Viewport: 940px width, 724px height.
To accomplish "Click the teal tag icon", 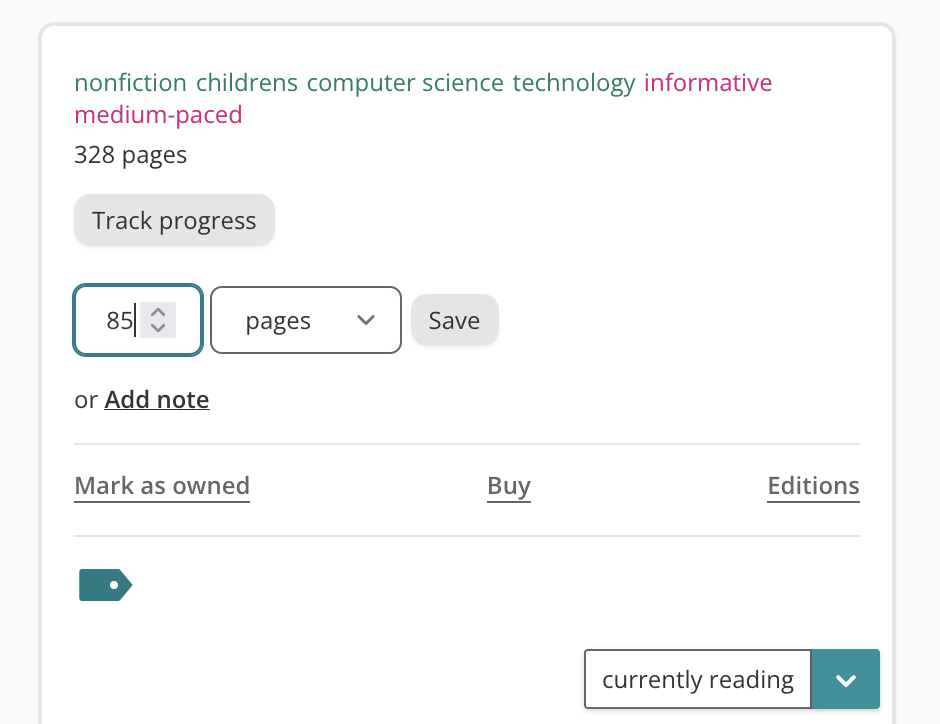I will (105, 585).
